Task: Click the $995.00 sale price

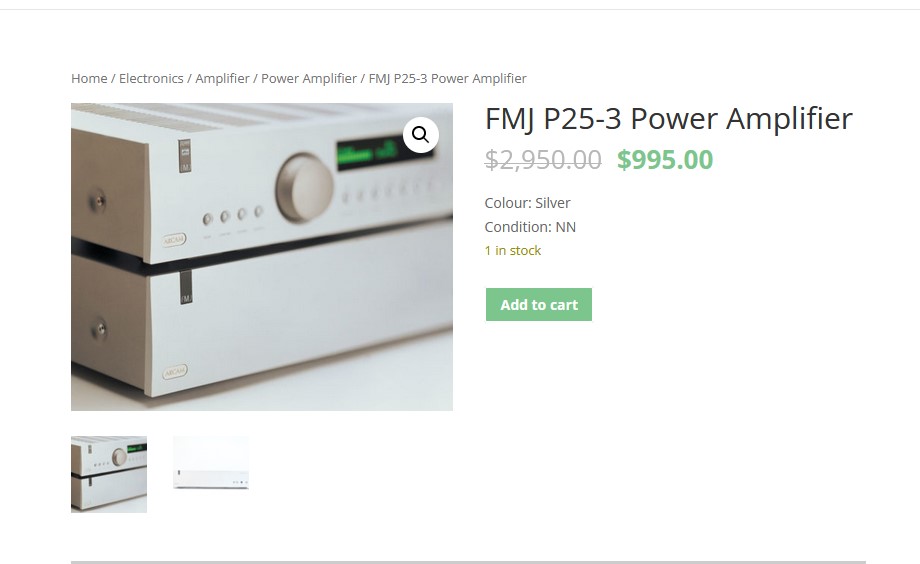Action: click(665, 160)
